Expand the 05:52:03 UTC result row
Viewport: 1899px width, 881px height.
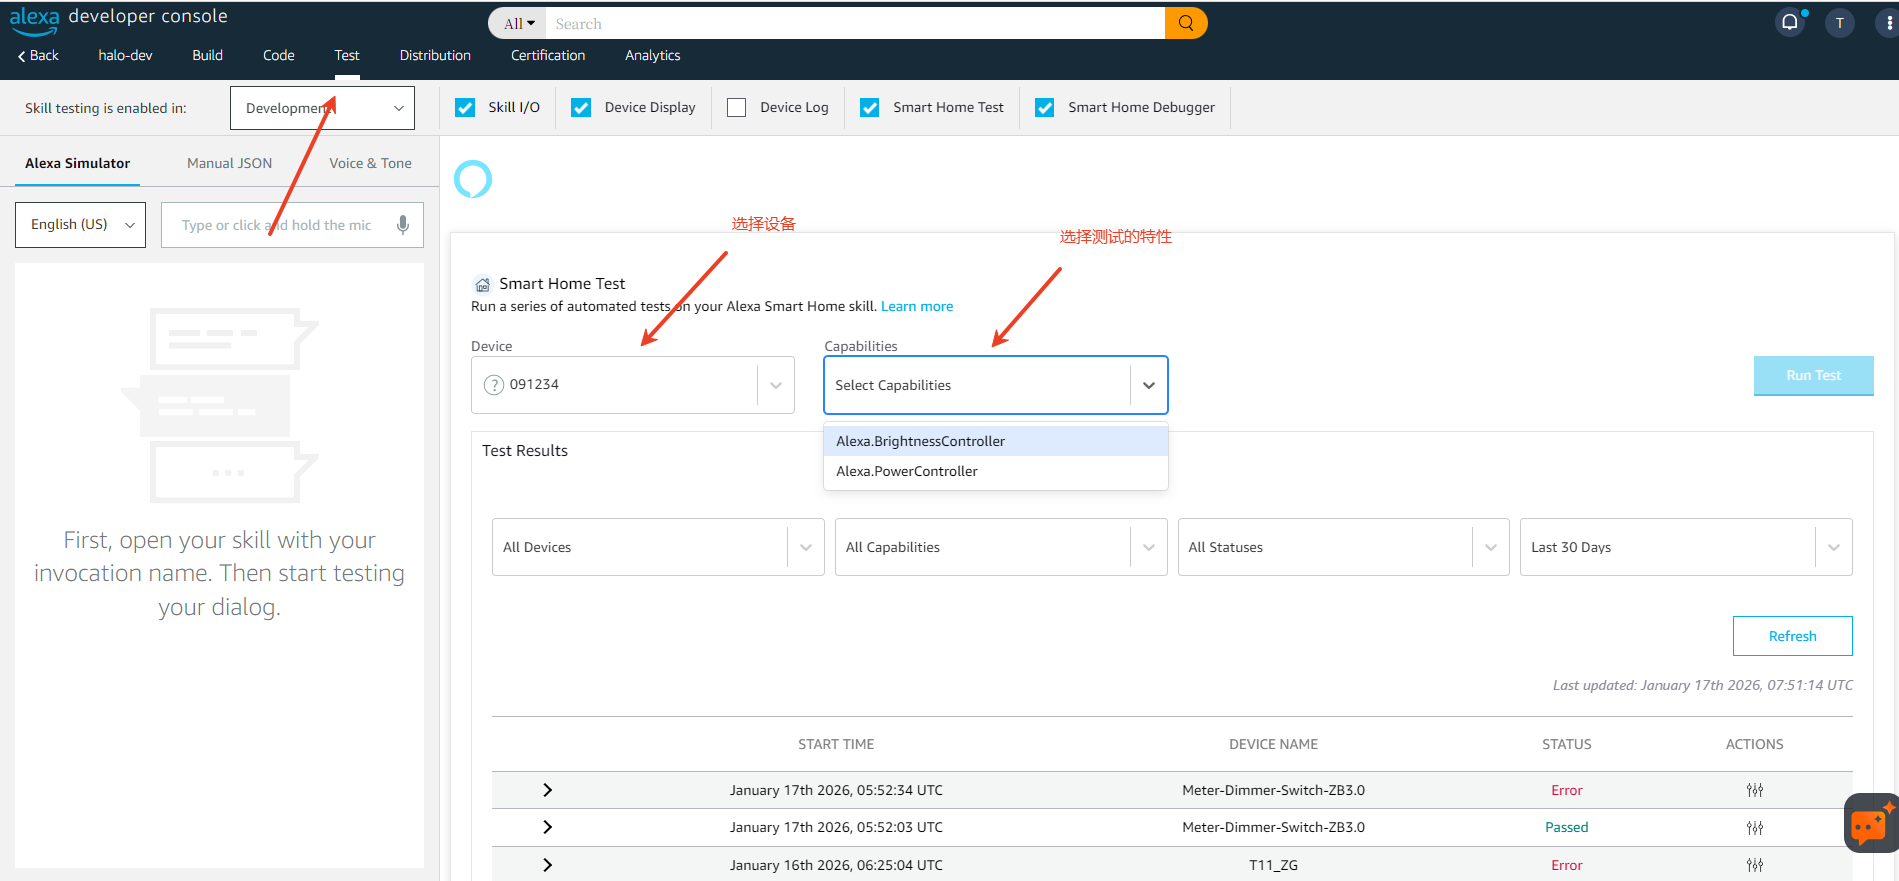click(547, 827)
